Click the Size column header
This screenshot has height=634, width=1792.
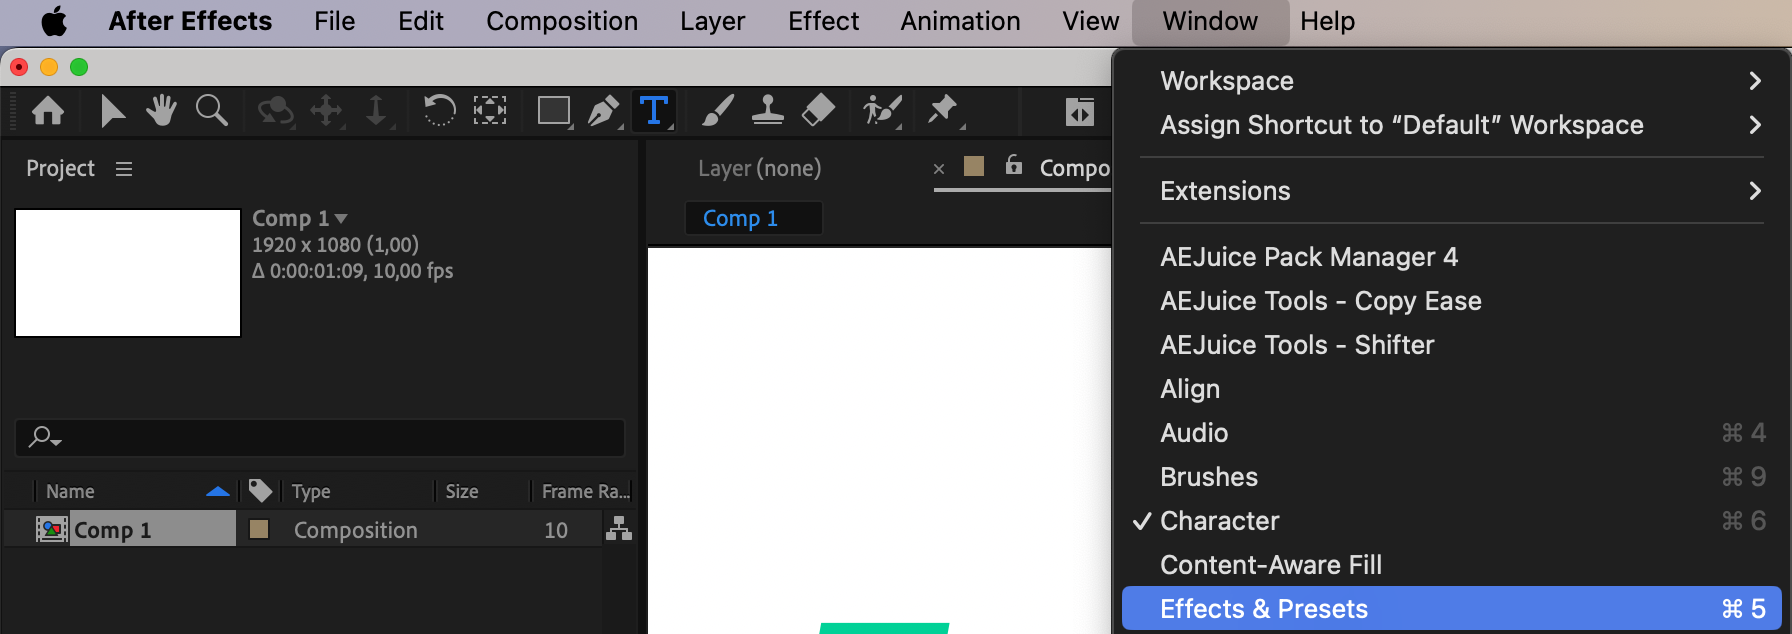point(462,491)
